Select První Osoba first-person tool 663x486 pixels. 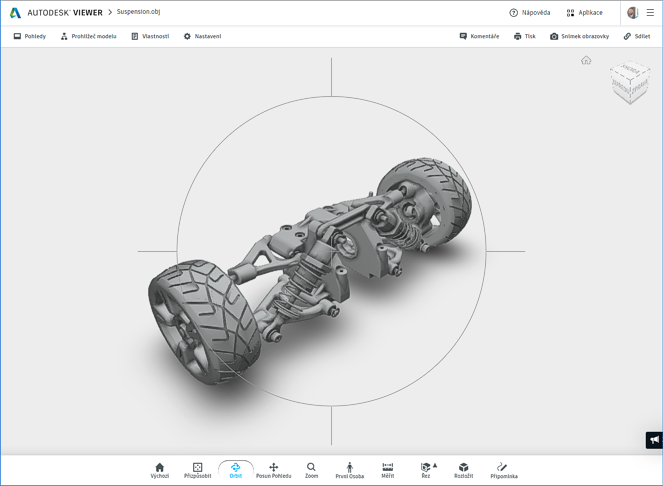tap(350, 470)
